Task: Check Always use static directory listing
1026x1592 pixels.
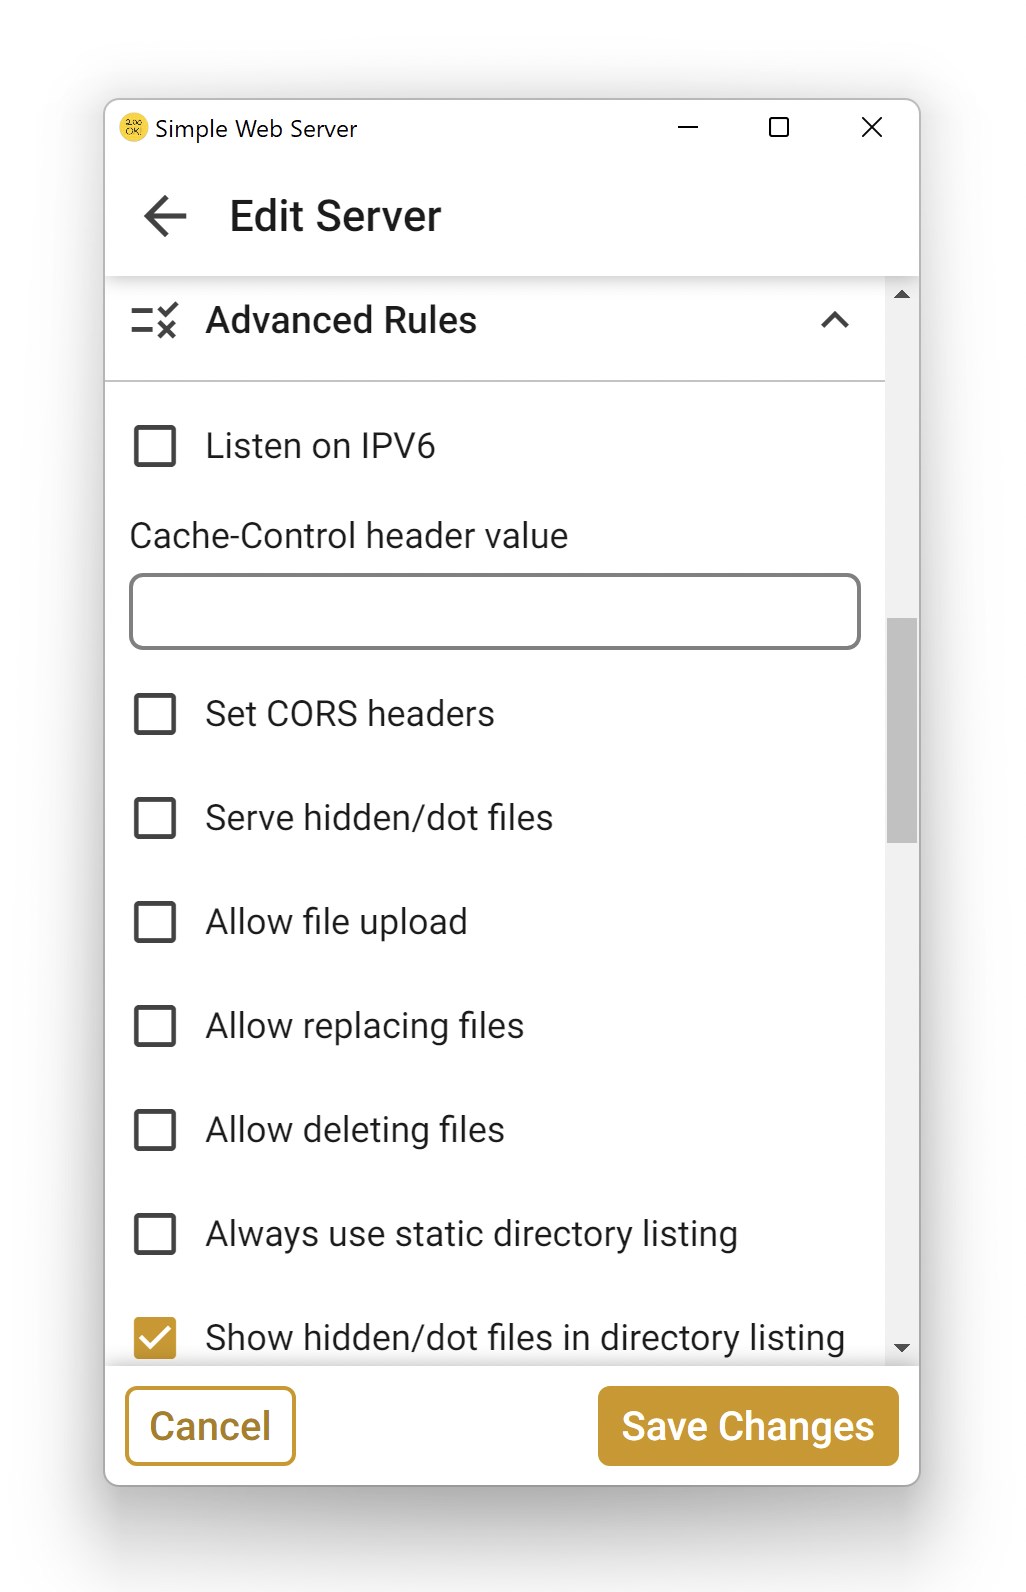Action: tap(155, 1234)
